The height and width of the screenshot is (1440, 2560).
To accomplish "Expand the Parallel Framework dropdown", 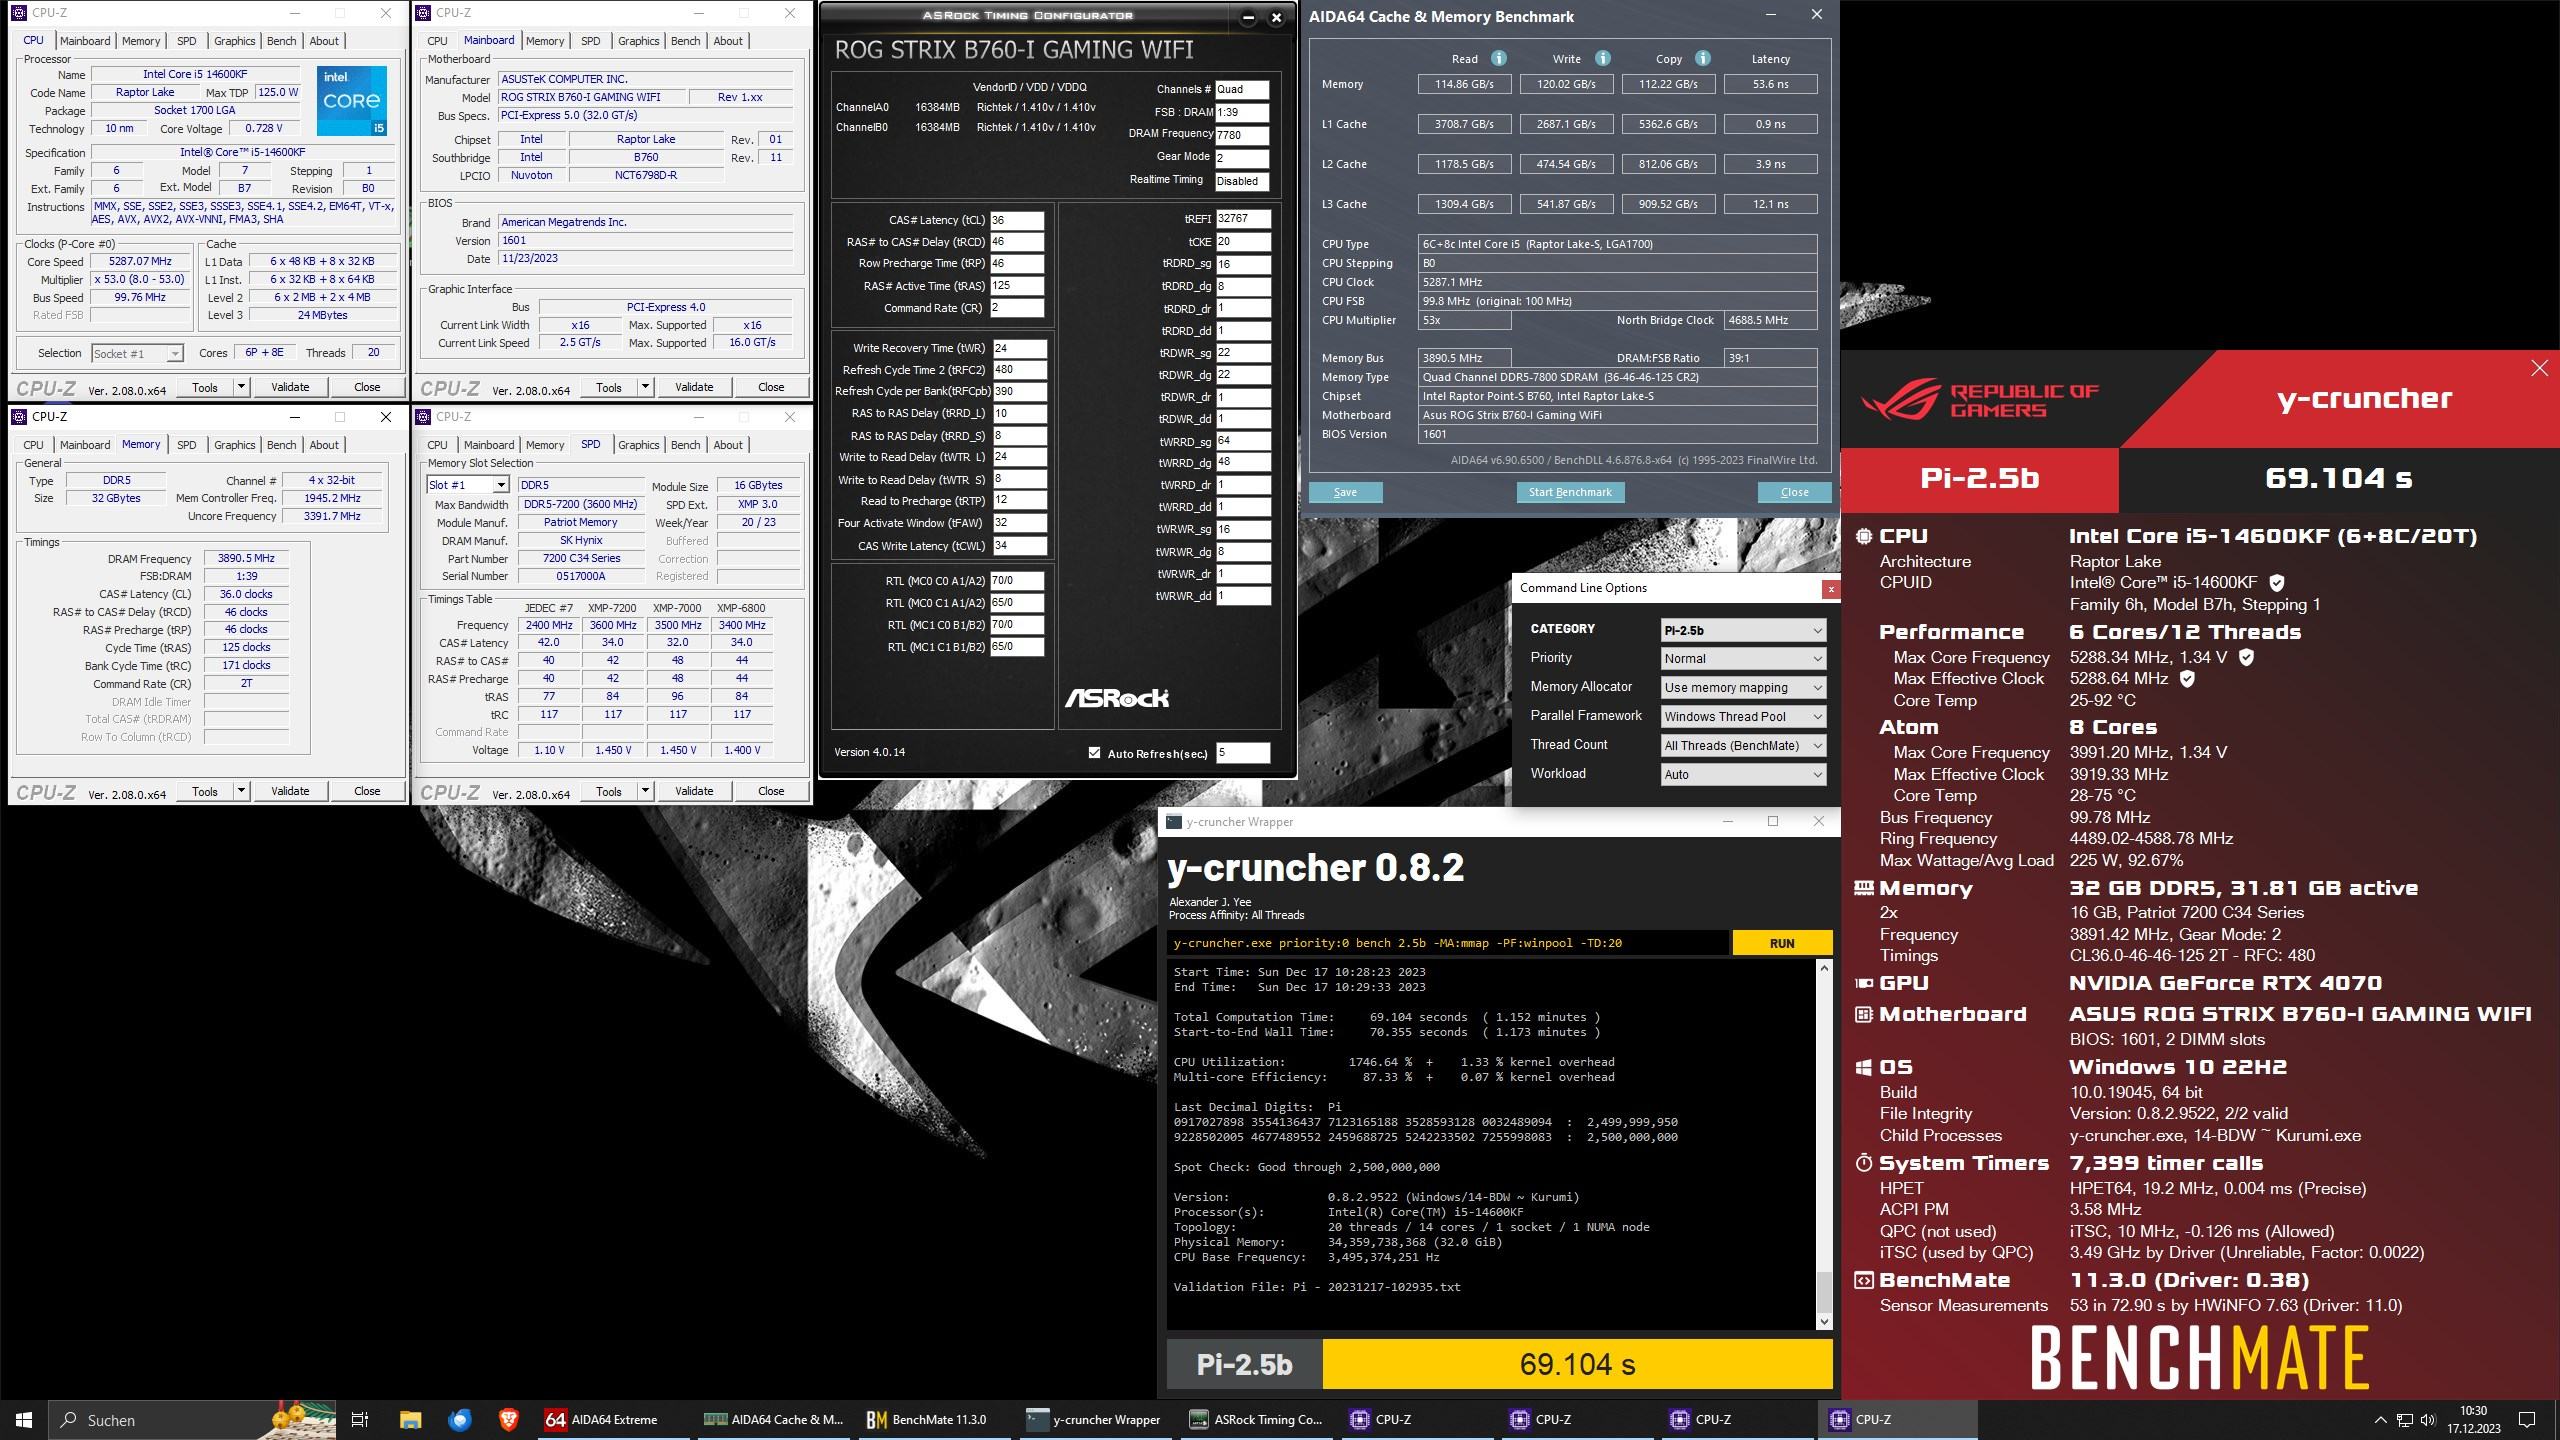I will click(1742, 716).
